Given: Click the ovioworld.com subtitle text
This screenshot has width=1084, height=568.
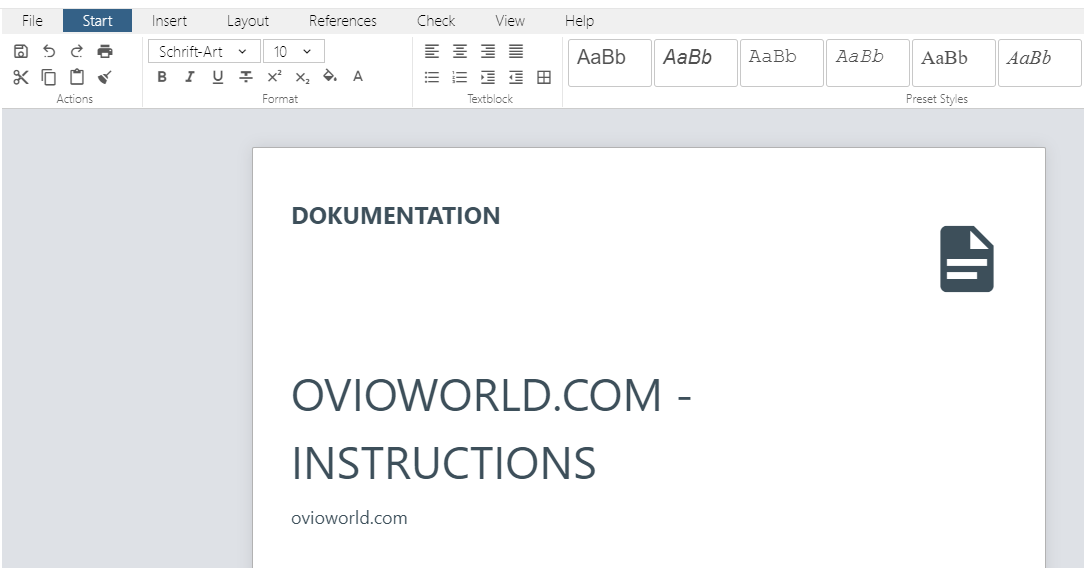Looking at the screenshot, I should [349, 518].
